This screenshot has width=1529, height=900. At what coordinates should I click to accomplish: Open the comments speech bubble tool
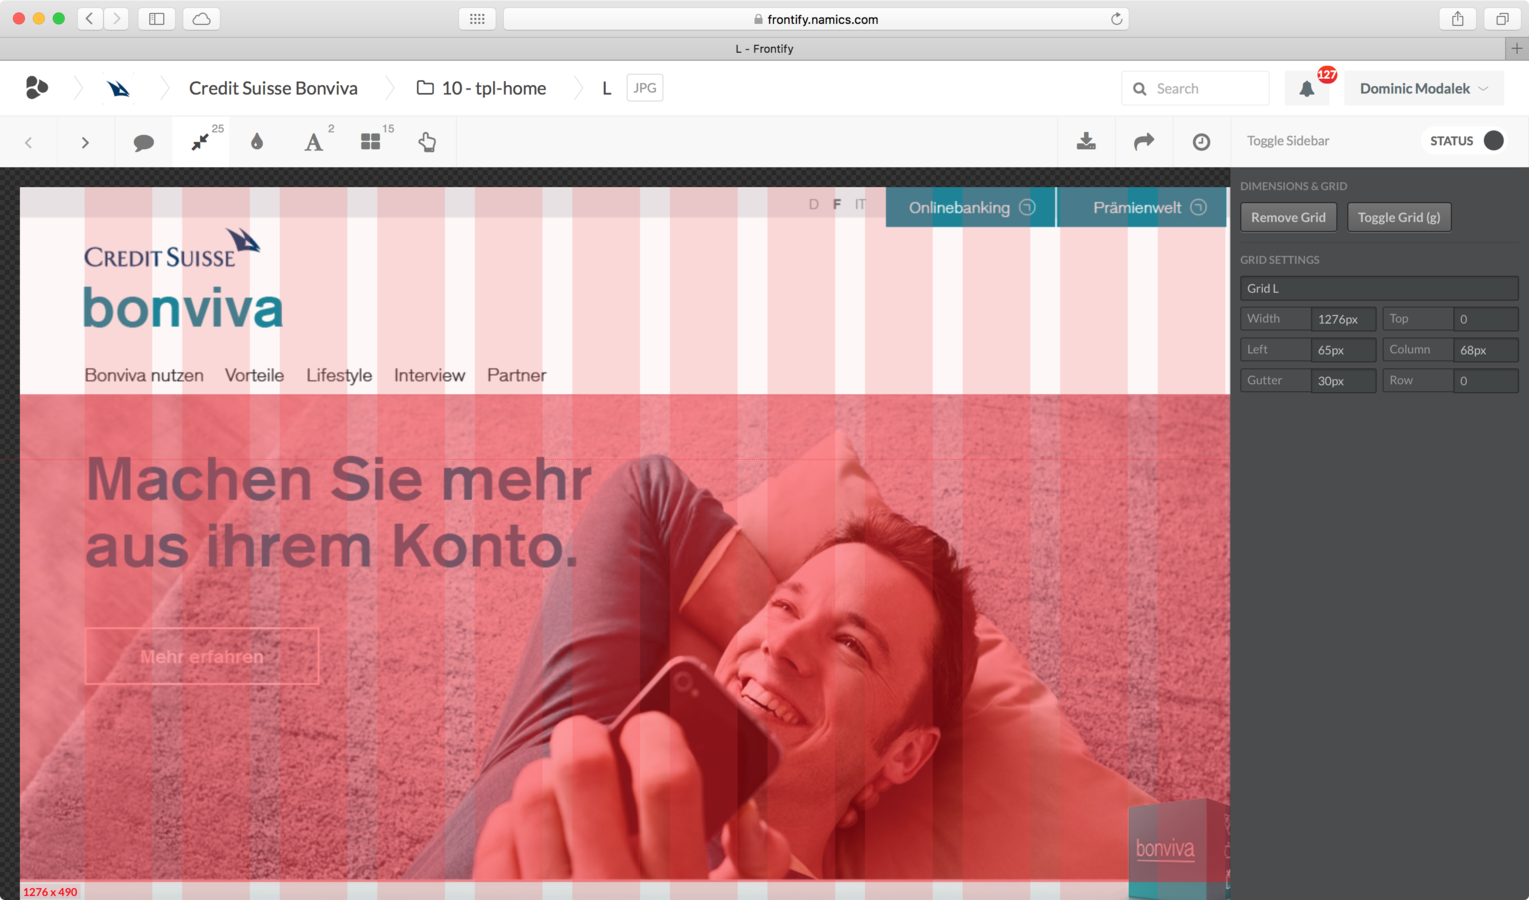click(x=143, y=142)
